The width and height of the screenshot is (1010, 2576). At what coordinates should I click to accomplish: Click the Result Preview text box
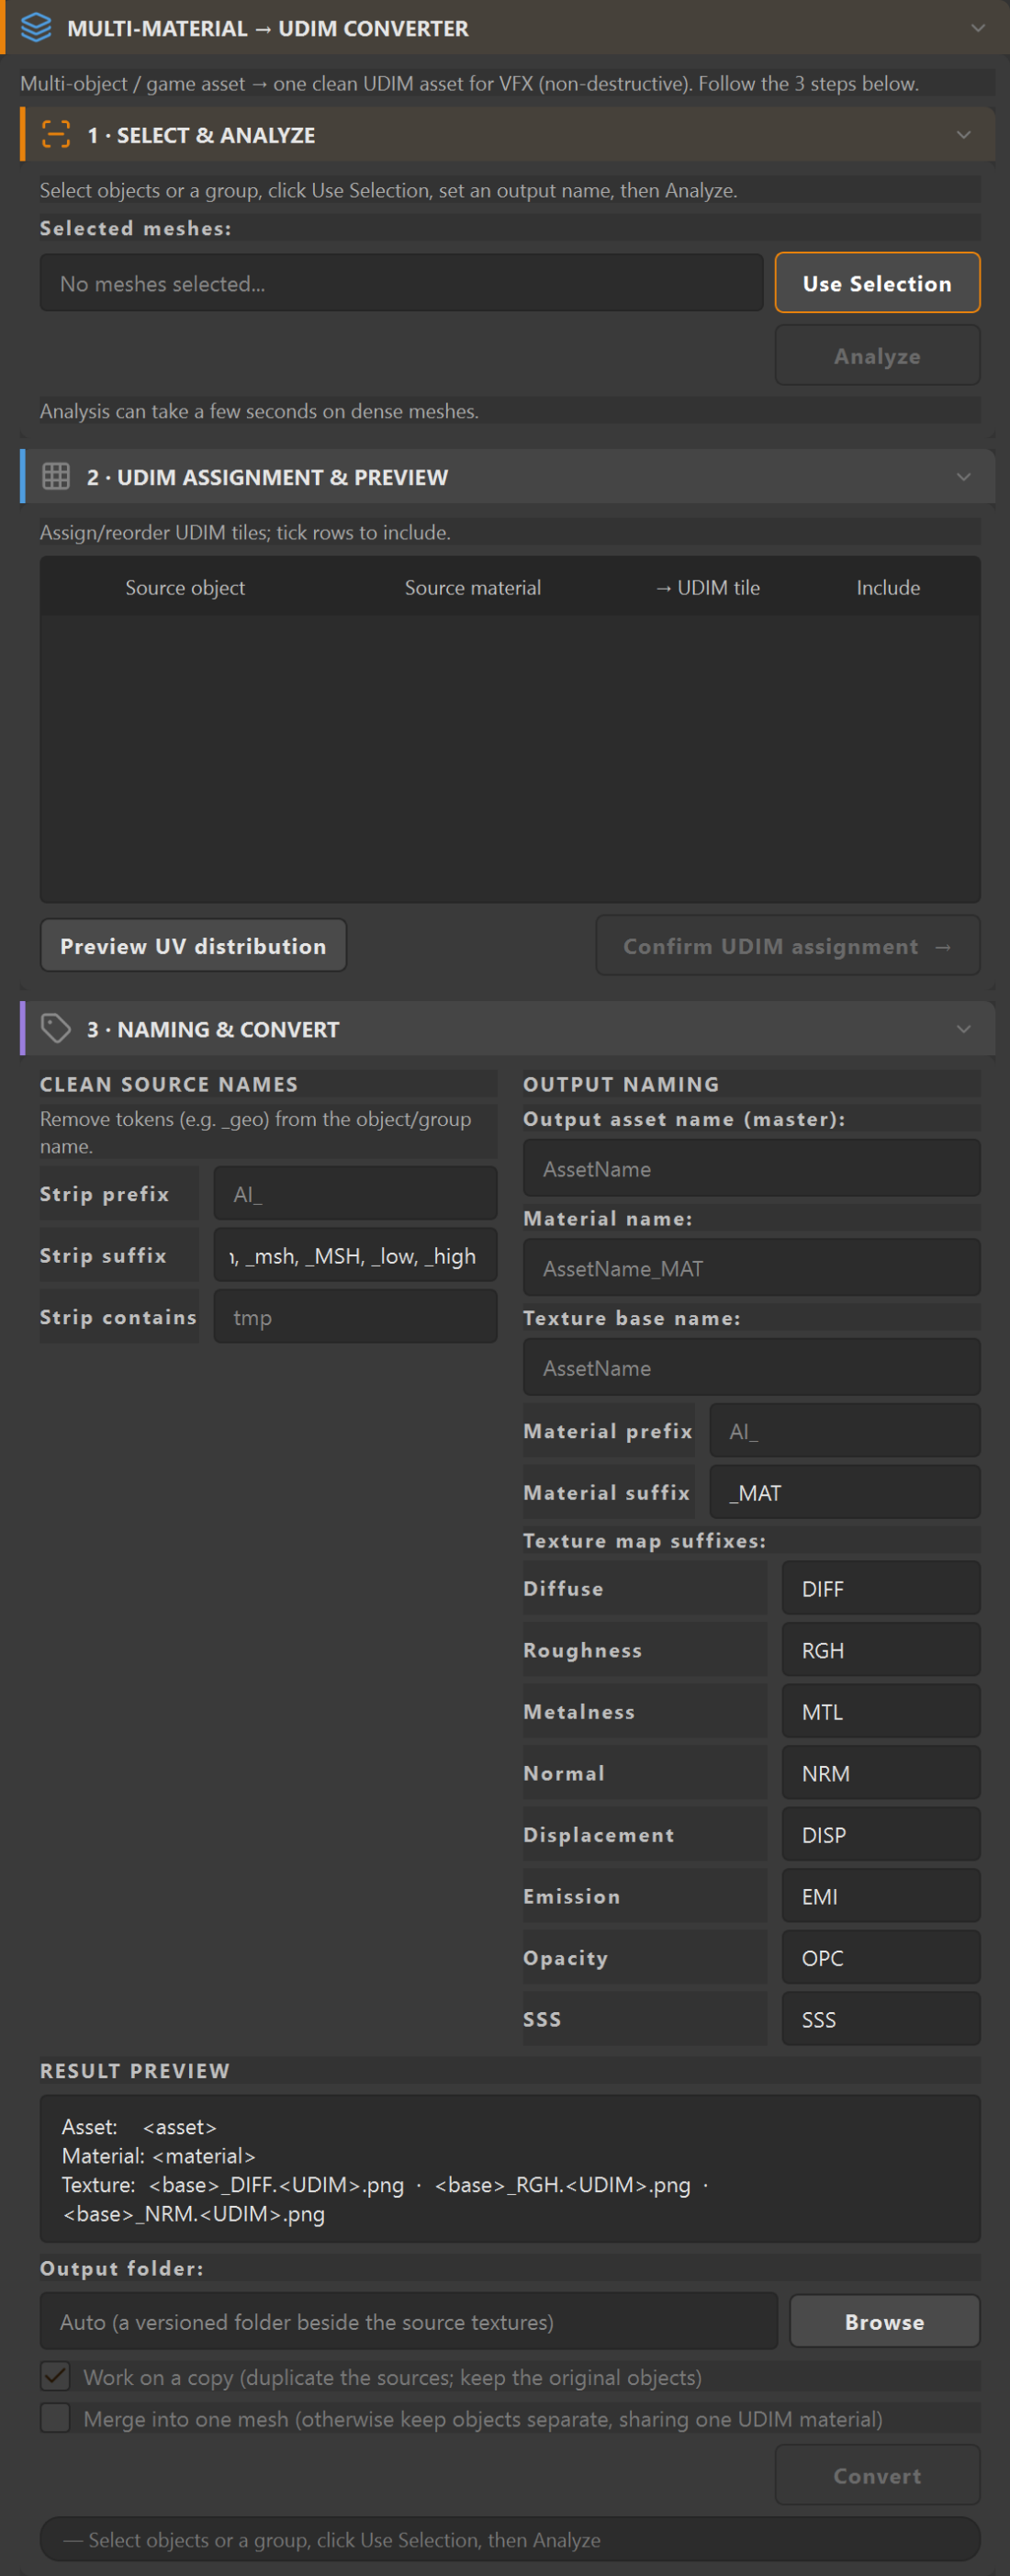[x=509, y=2169]
